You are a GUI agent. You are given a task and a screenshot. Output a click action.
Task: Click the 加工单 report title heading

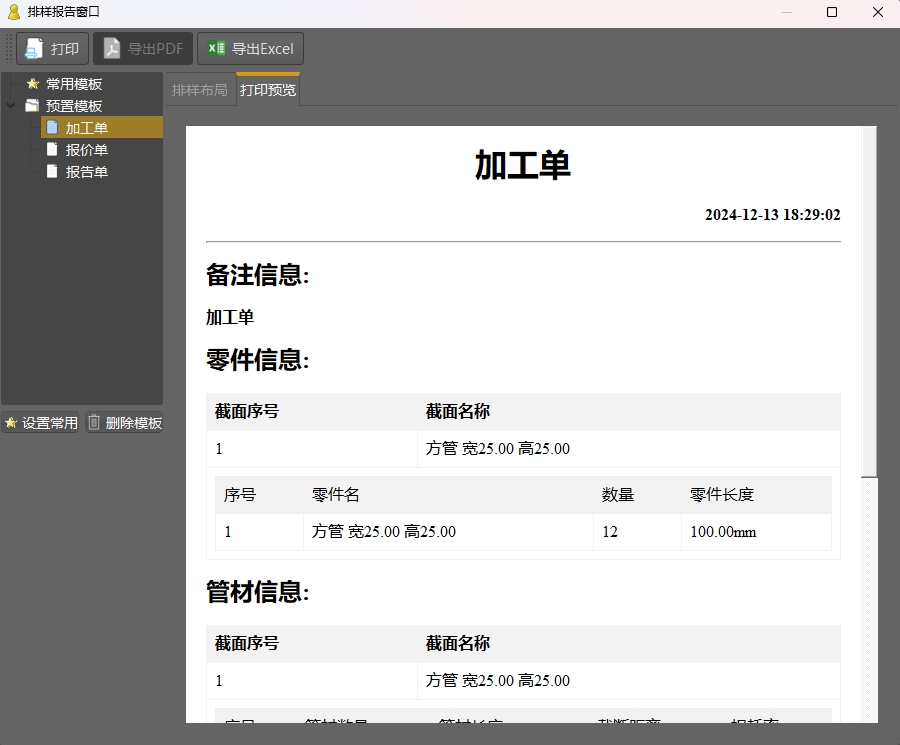coord(523,165)
